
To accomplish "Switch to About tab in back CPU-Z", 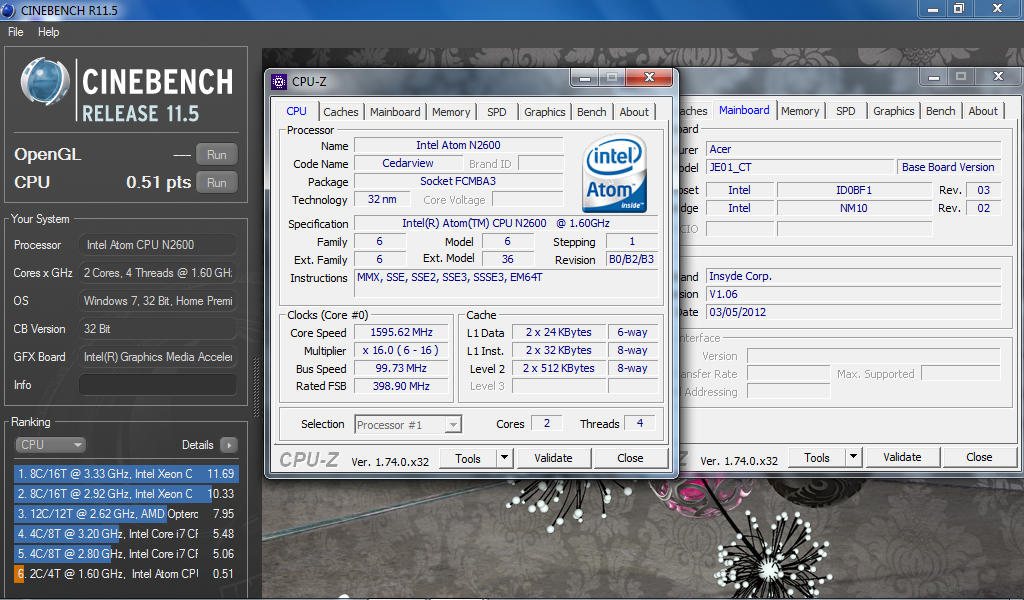I will [x=983, y=111].
